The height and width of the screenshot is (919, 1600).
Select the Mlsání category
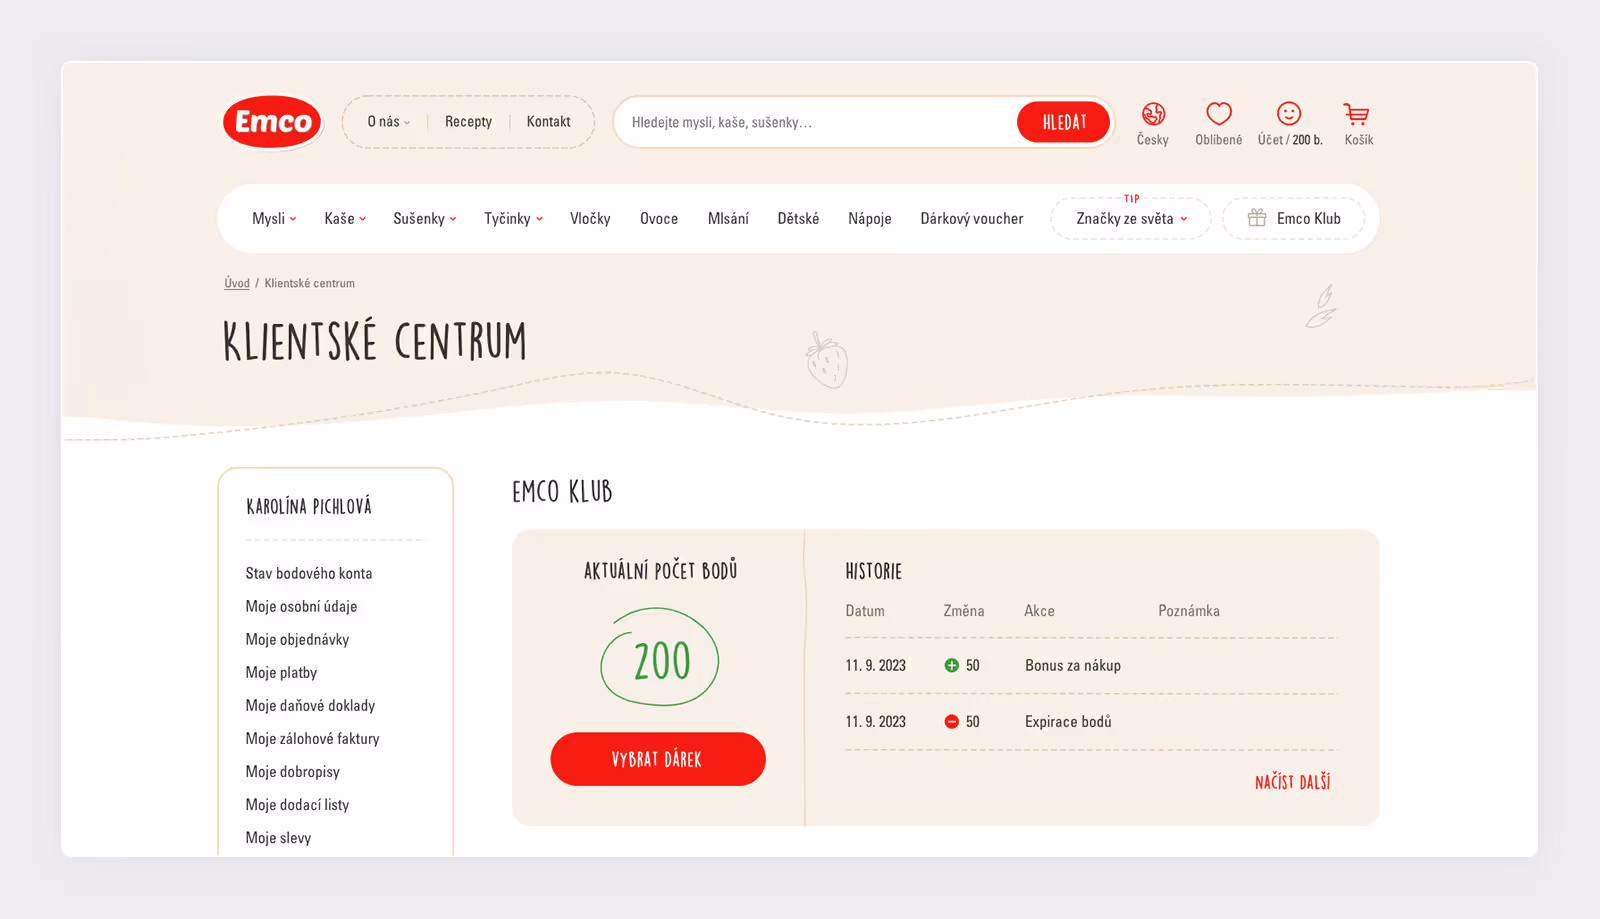(728, 219)
